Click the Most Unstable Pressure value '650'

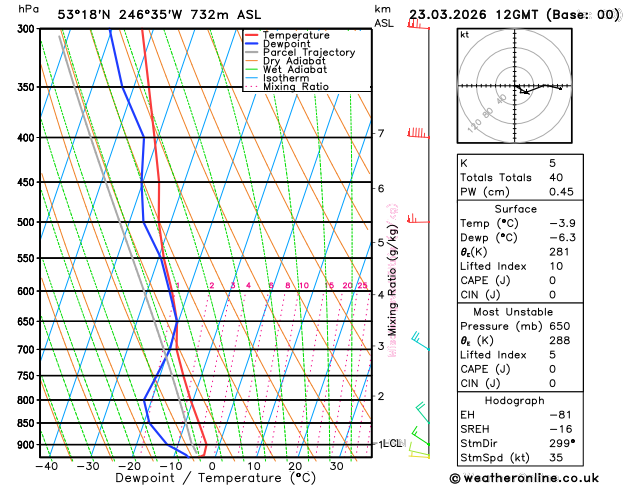[x=560, y=326]
